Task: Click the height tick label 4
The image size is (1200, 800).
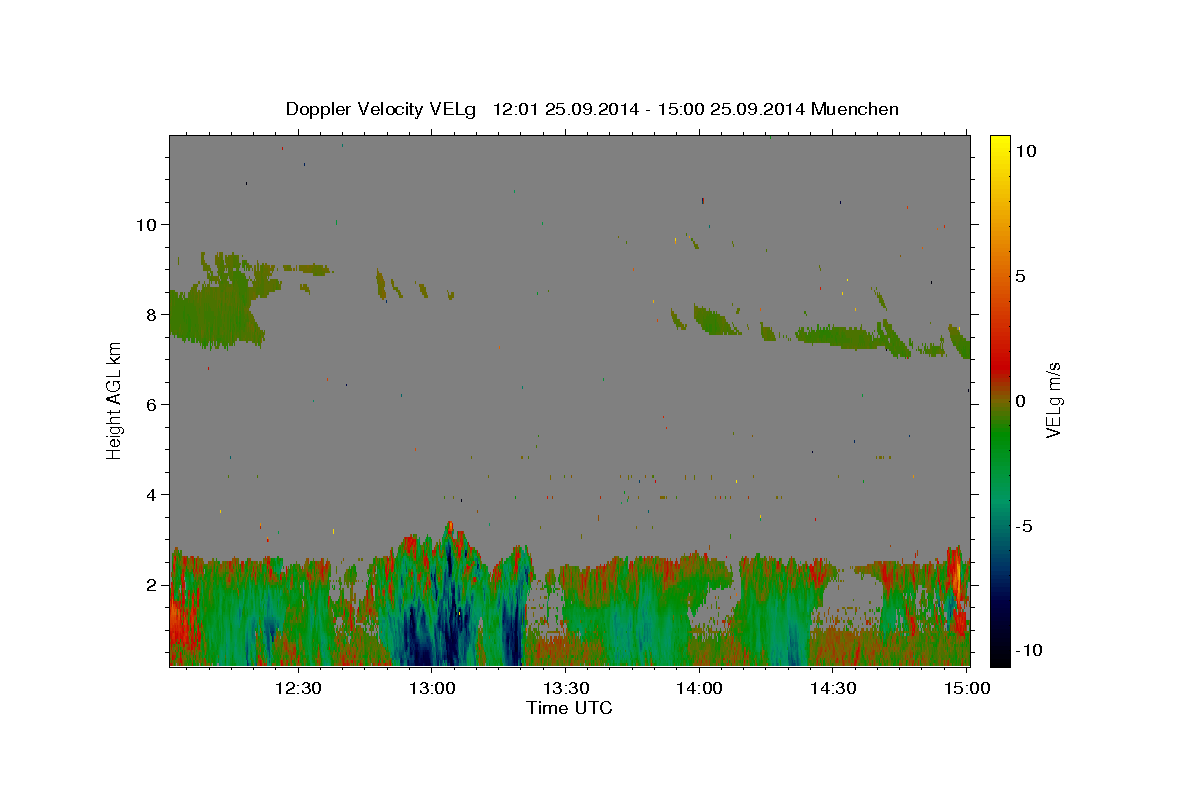Action: (x=152, y=495)
